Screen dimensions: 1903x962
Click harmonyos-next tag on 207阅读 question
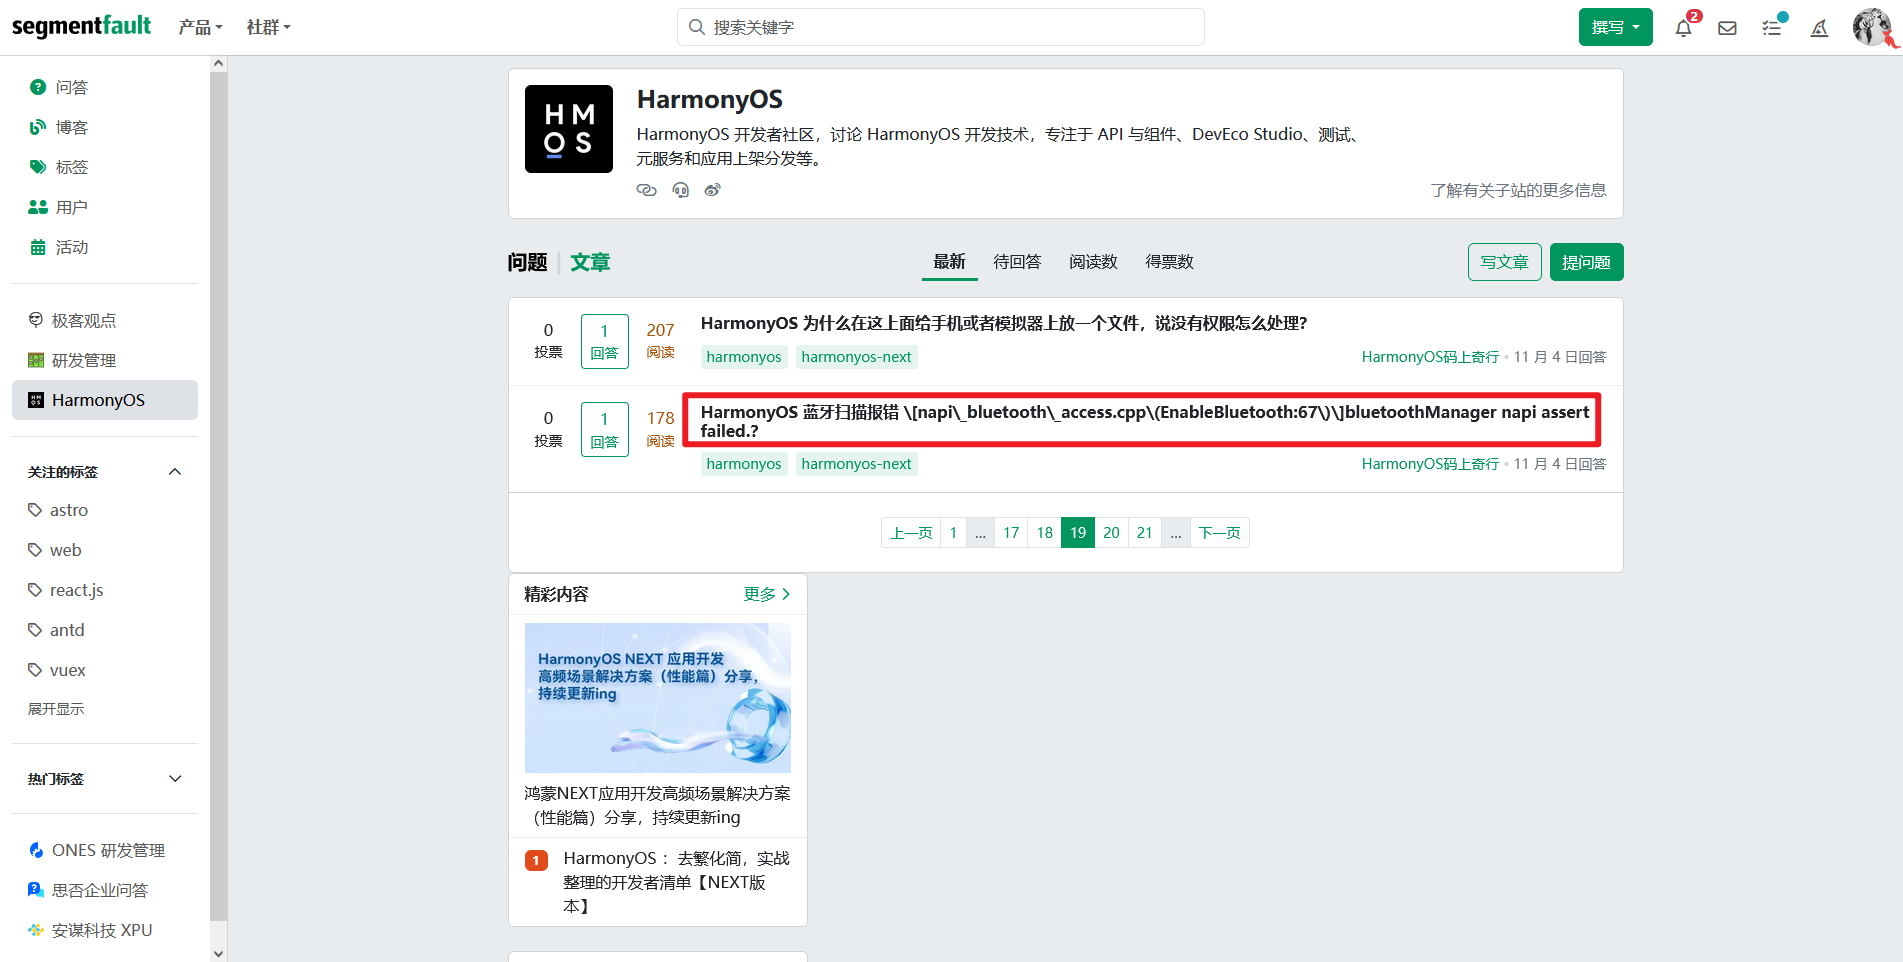point(856,357)
